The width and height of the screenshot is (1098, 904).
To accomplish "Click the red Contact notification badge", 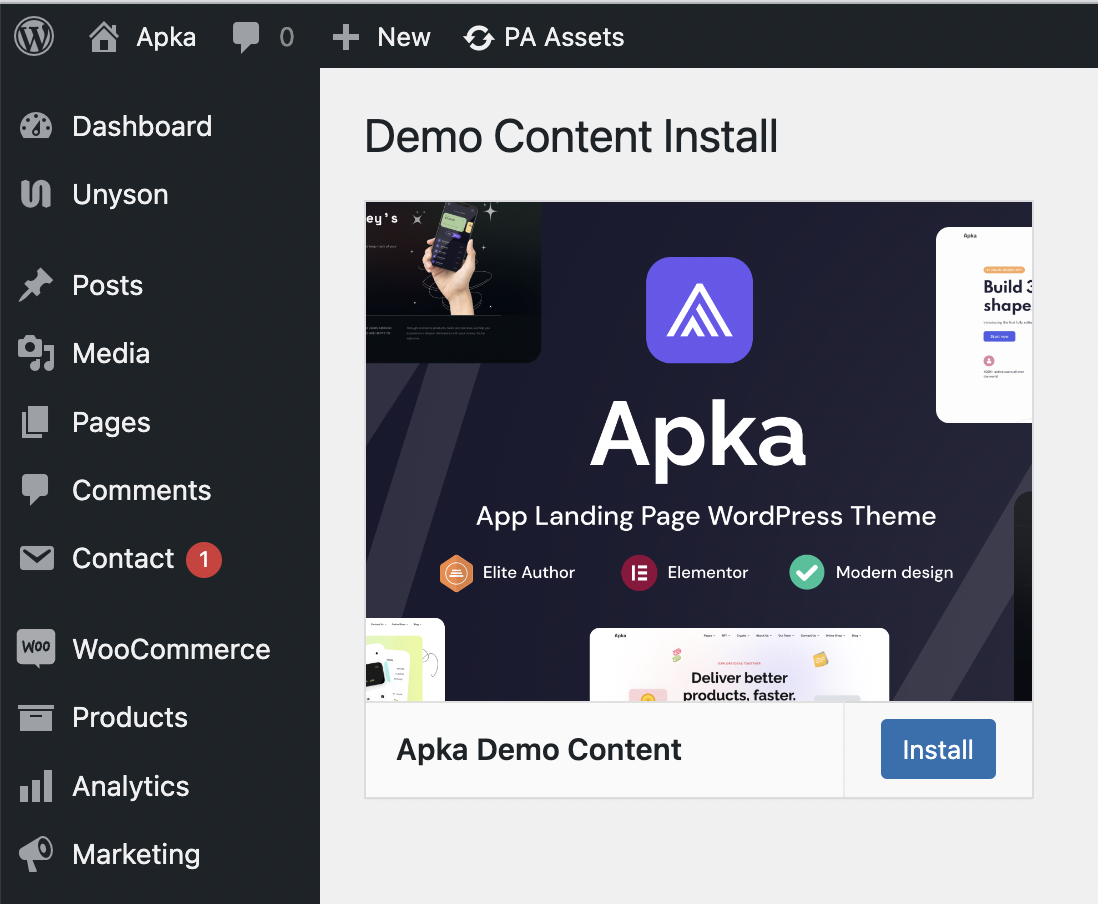I will pyautogui.click(x=204, y=559).
